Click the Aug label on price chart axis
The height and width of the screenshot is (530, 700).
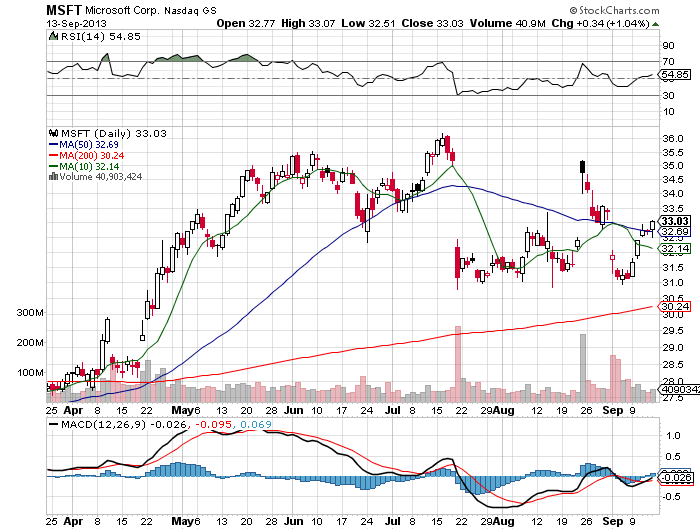tap(504, 410)
